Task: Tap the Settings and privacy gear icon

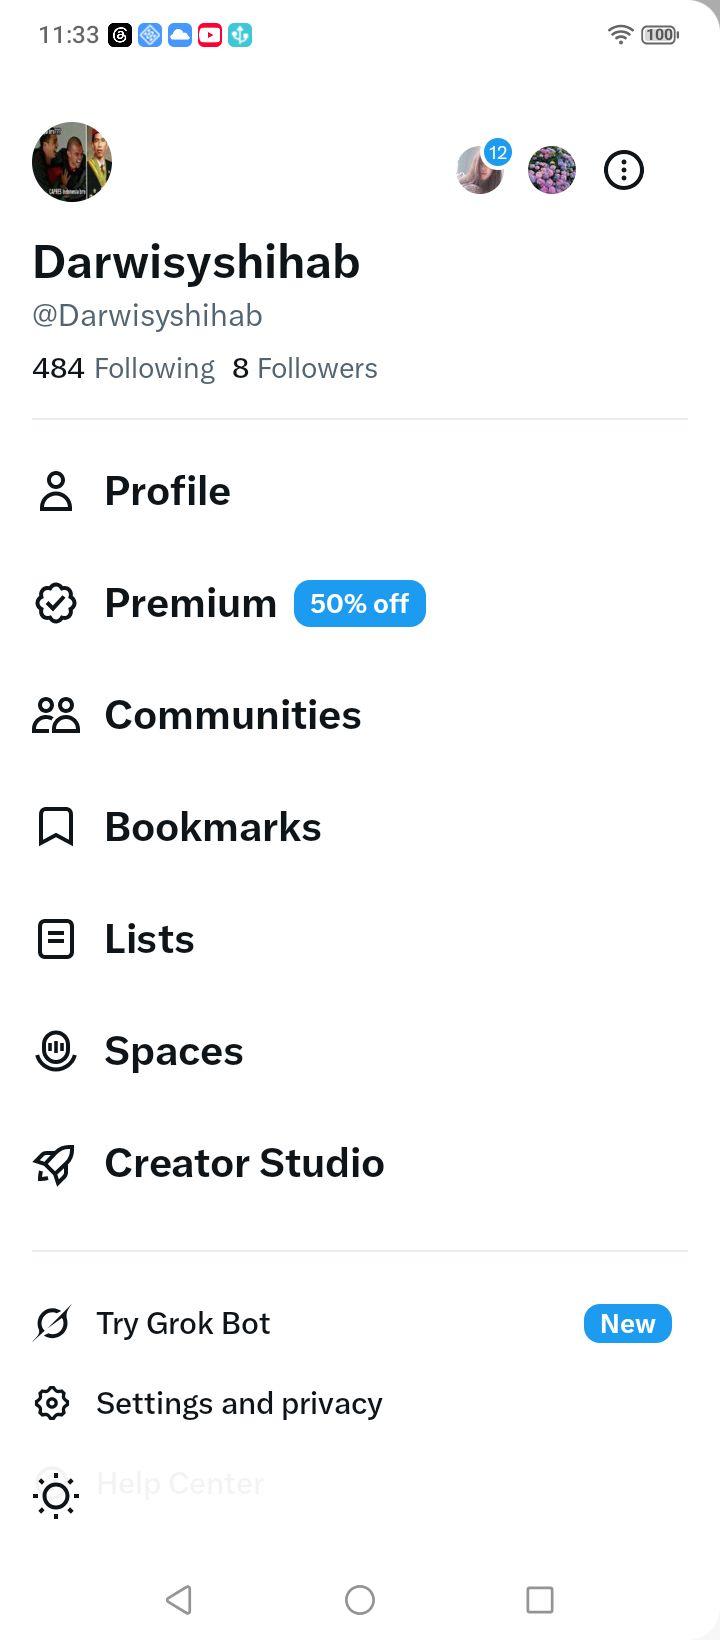Action: pyautogui.click(x=52, y=1403)
